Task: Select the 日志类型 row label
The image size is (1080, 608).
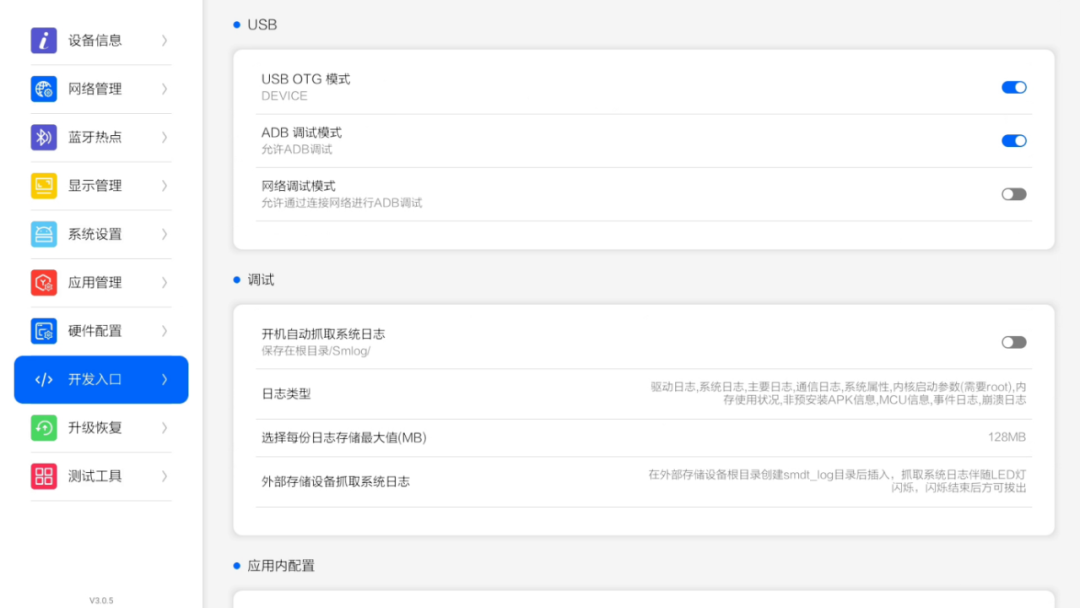Action: (286, 394)
